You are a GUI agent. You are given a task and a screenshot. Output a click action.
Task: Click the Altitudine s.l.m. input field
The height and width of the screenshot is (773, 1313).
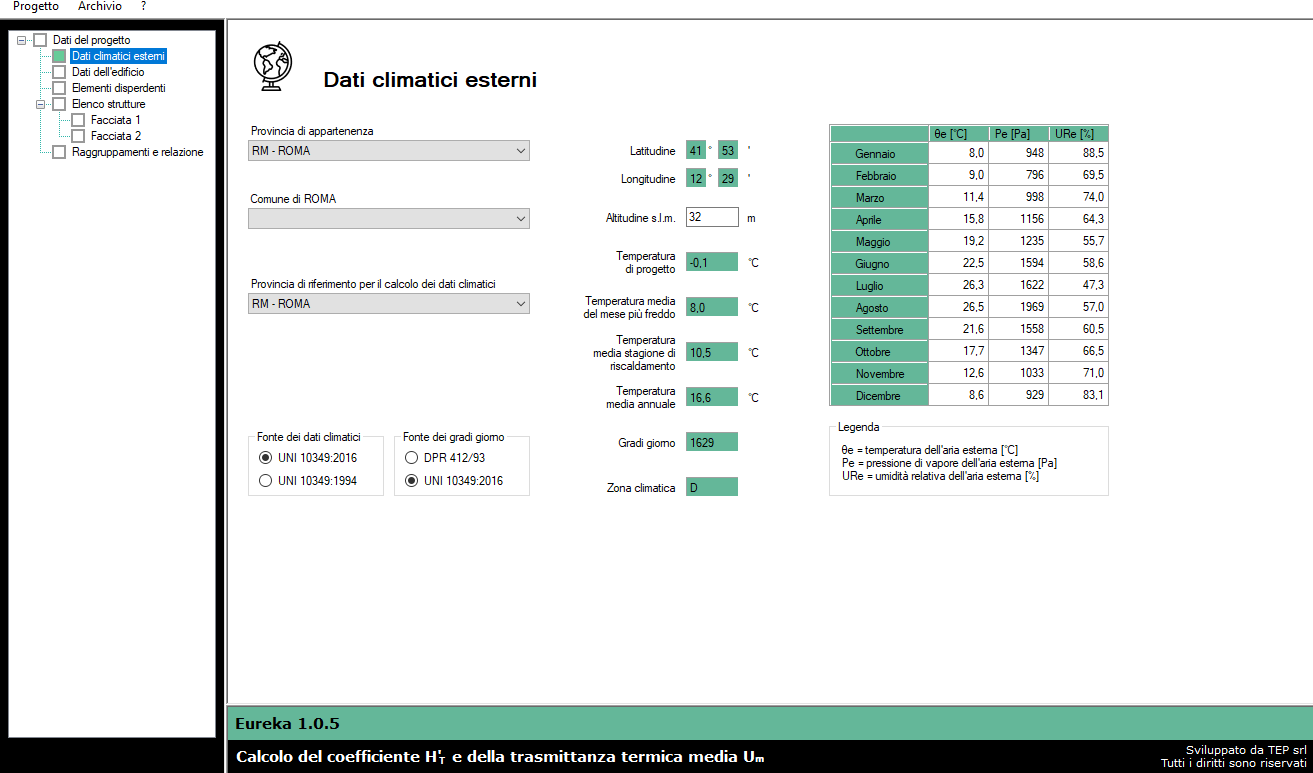[x=712, y=217]
